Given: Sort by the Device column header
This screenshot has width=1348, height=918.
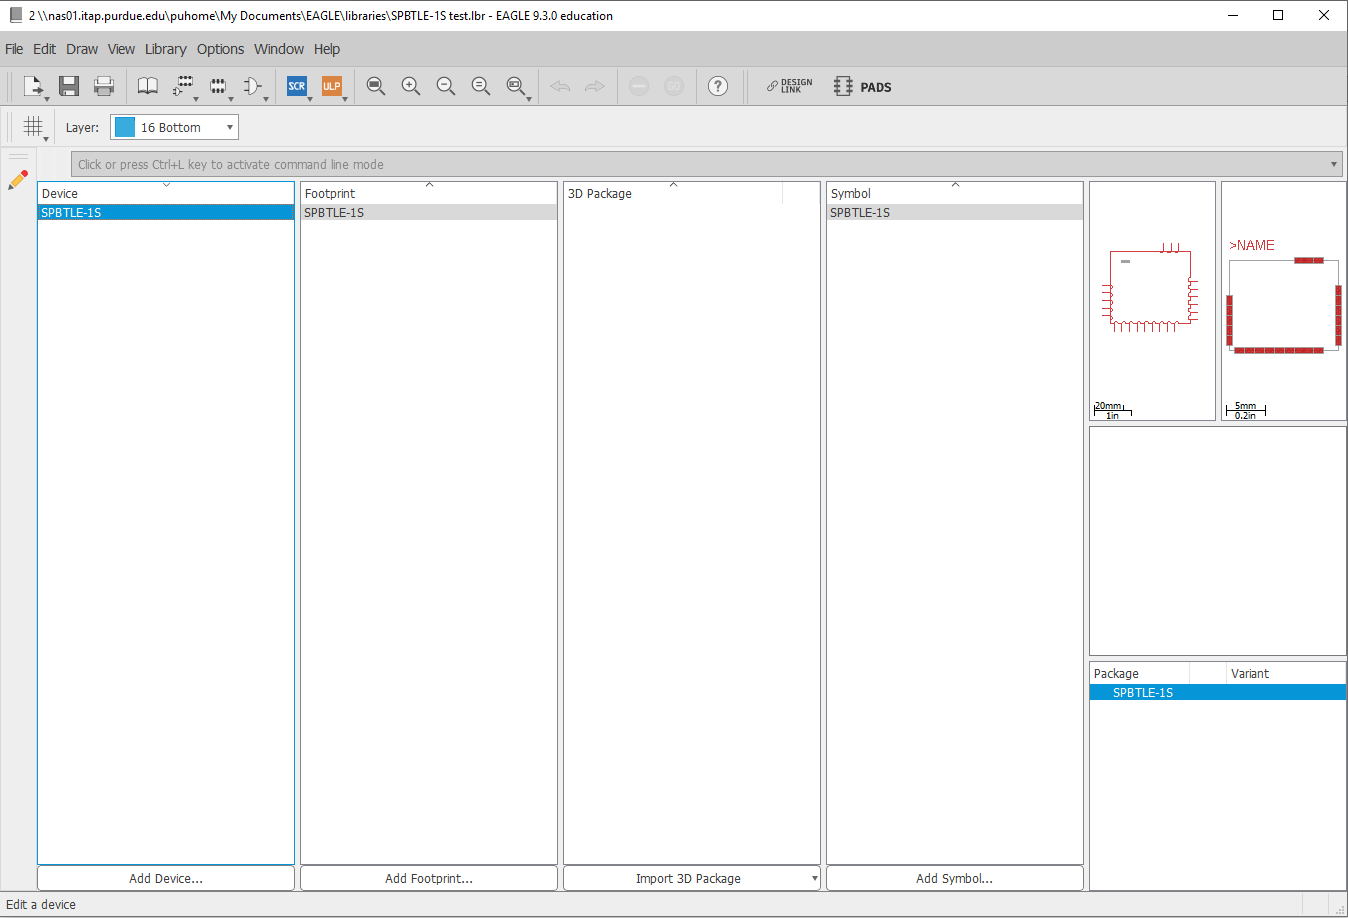Looking at the screenshot, I should tap(166, 193).
